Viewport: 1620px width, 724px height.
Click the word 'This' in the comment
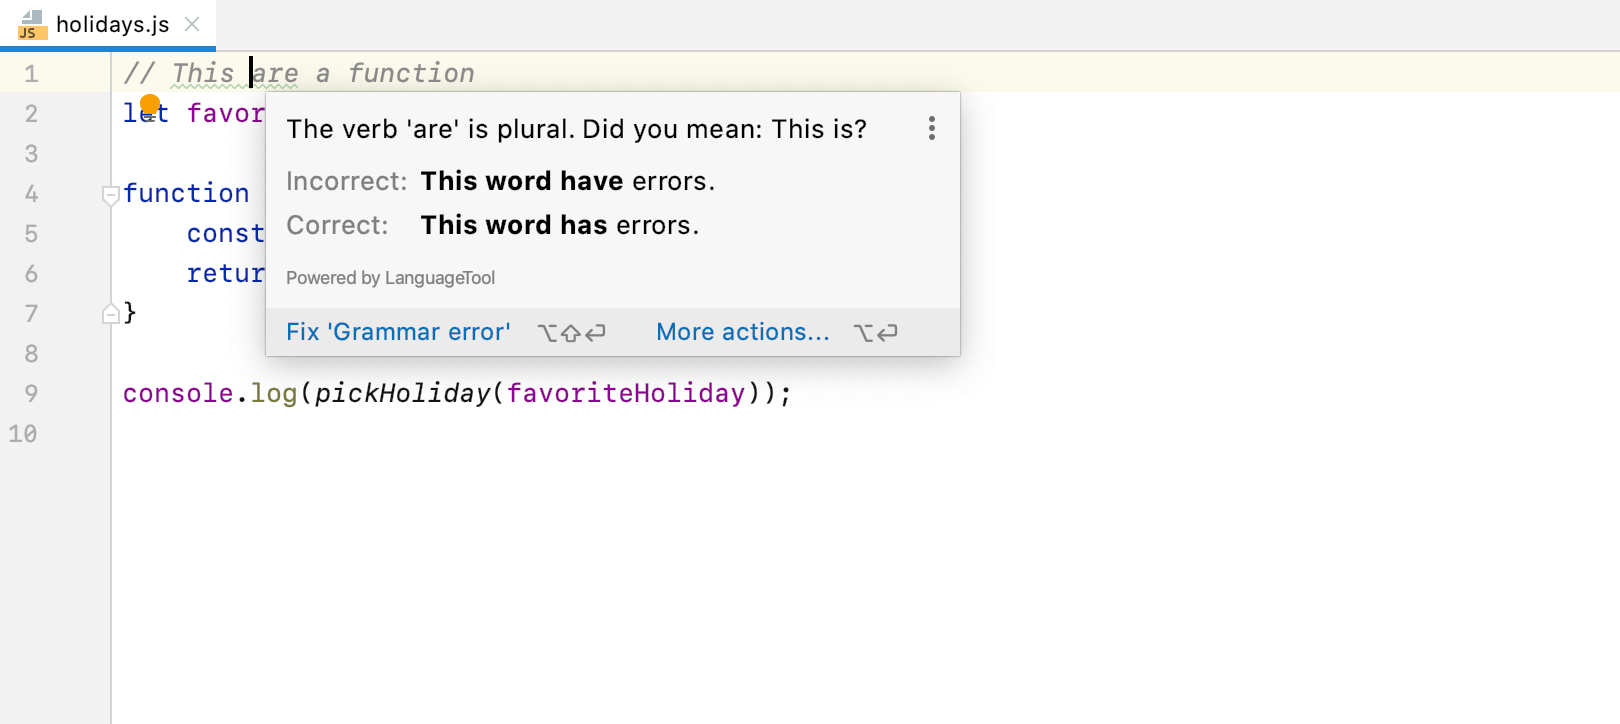[x=203, y=74]
